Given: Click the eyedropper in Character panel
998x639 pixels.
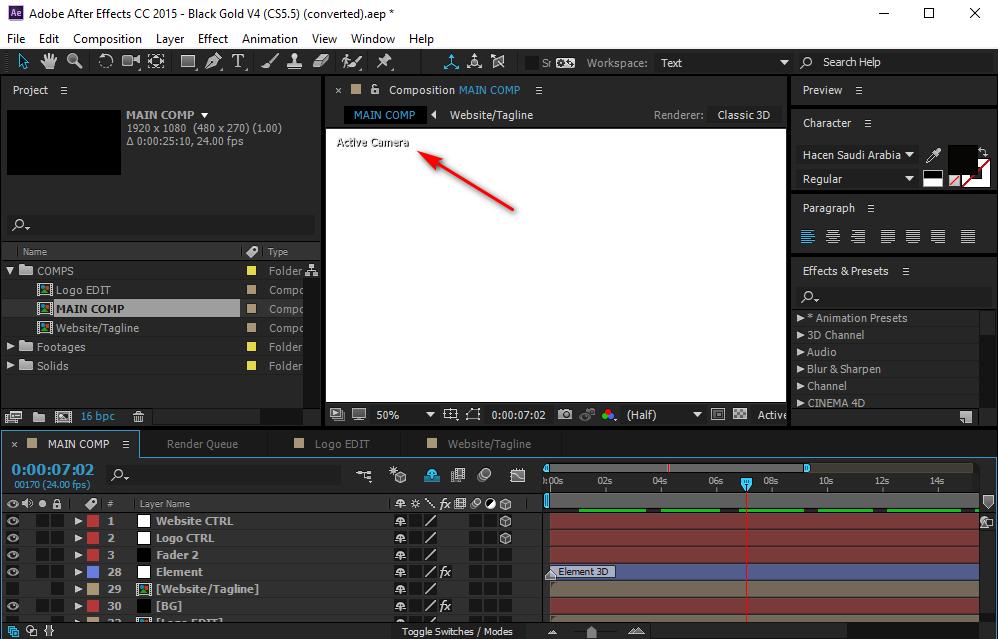Looking at the screenshot, I should (x=933, y=156).
